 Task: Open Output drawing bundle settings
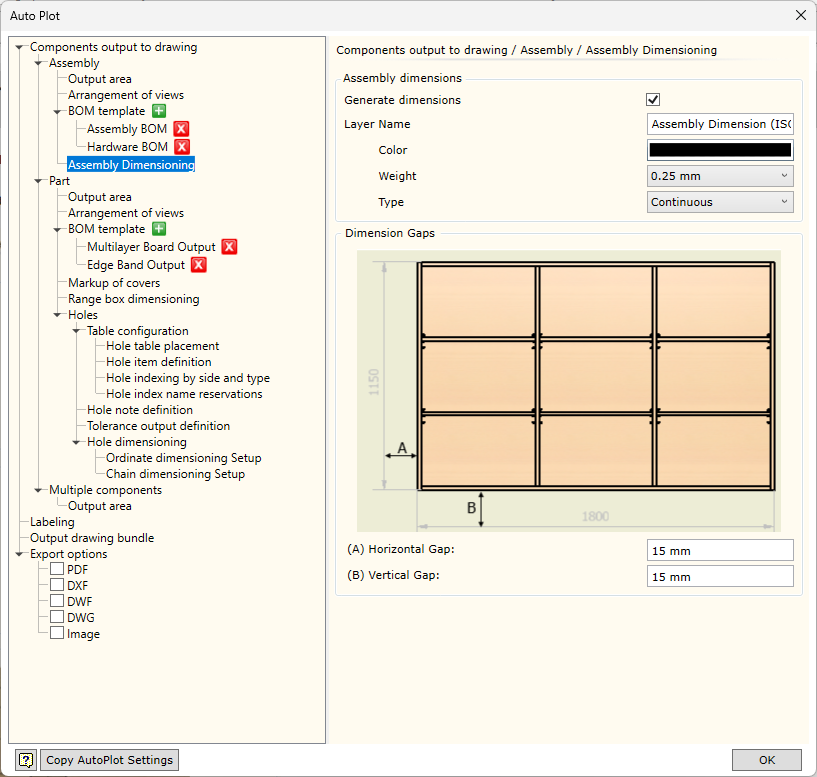[x=92, y=538]
